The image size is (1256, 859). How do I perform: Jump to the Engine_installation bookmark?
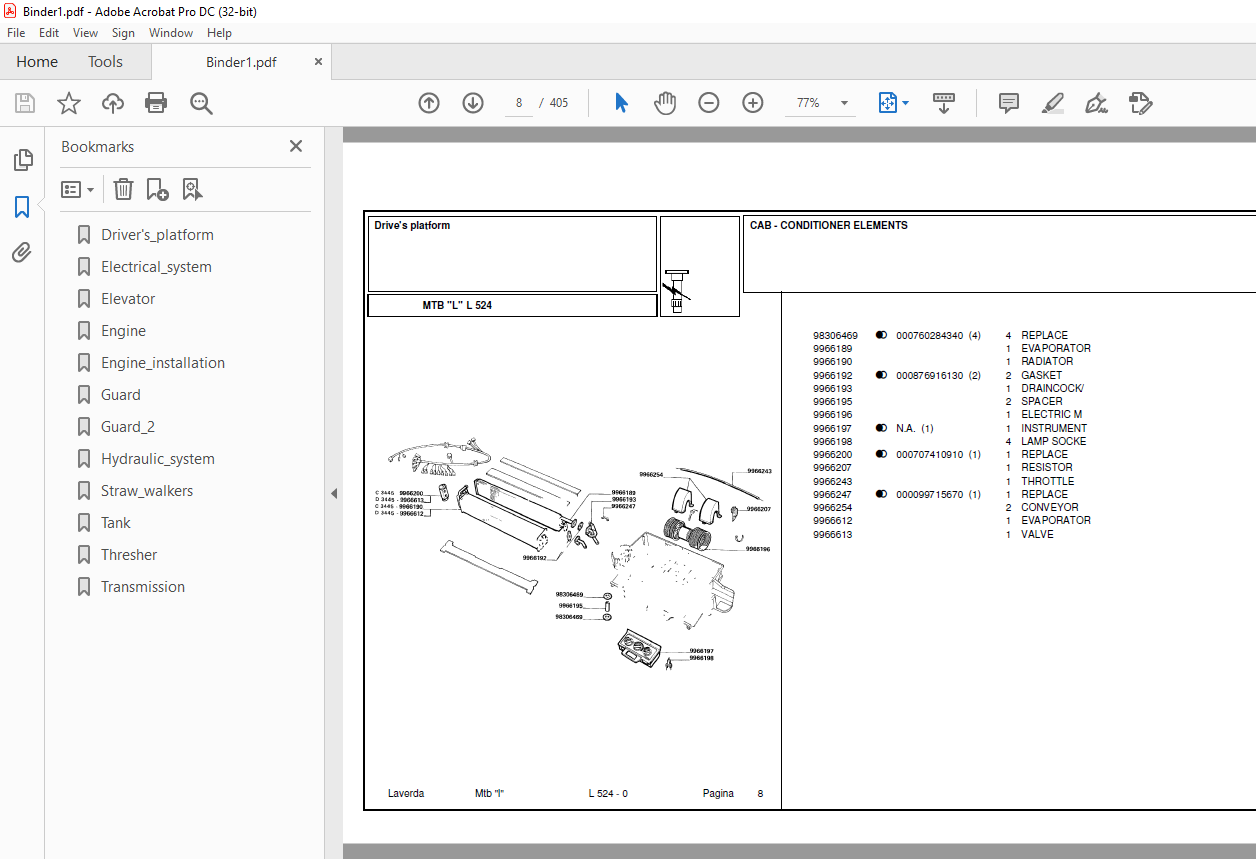pyautogui.click(x=163, y=363)
